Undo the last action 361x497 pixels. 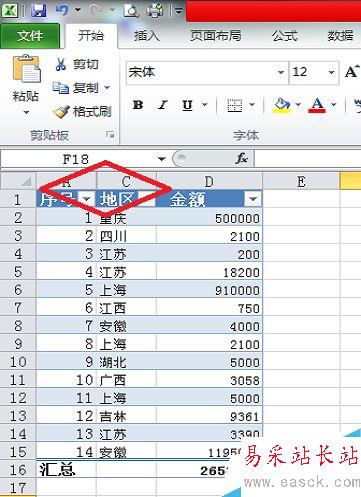(x=62, y=10)
